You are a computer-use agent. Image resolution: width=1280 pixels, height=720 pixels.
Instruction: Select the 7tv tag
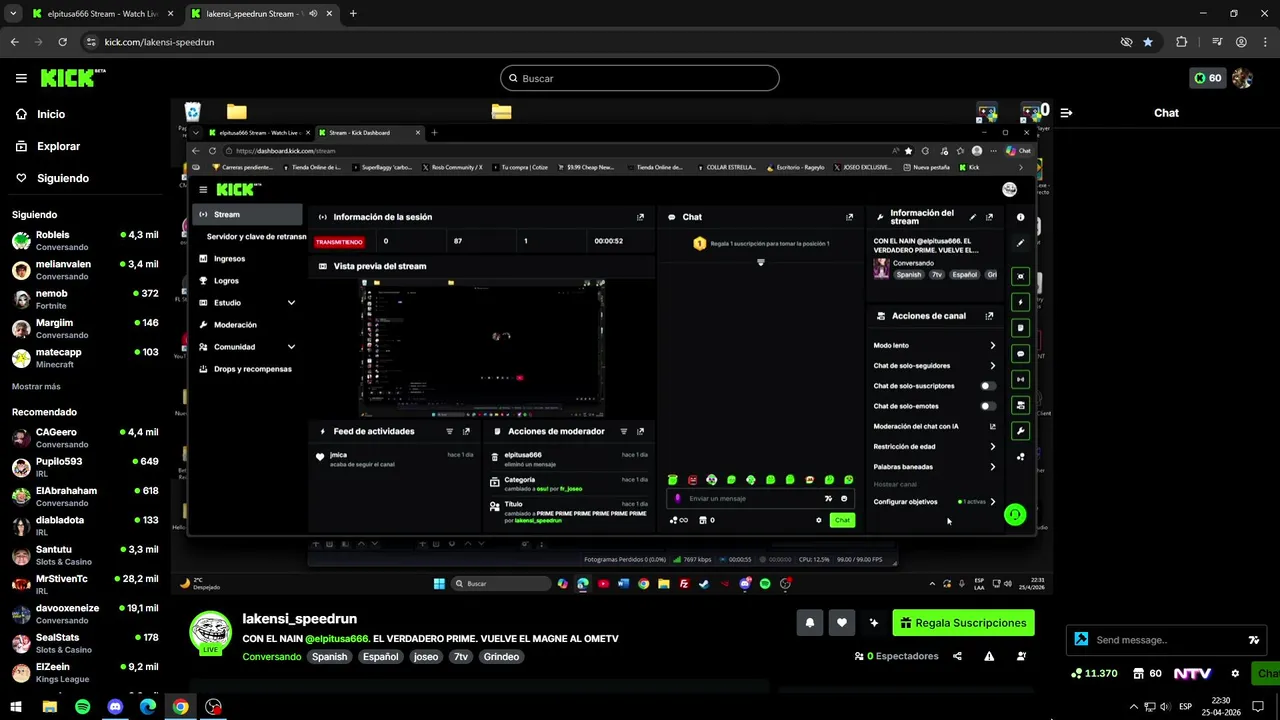[460, 657]
